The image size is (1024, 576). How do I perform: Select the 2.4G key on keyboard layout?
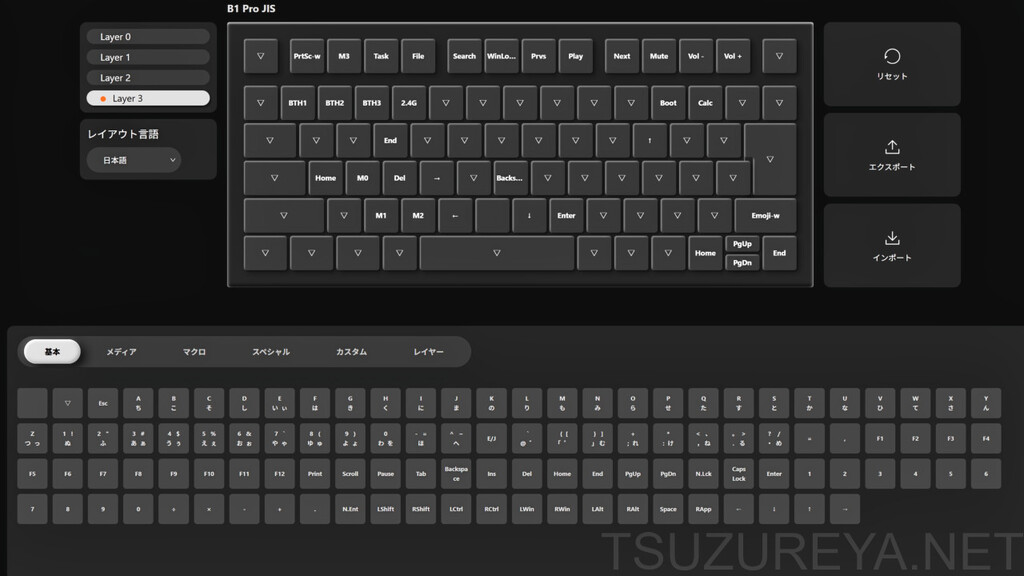pos(409,103)
